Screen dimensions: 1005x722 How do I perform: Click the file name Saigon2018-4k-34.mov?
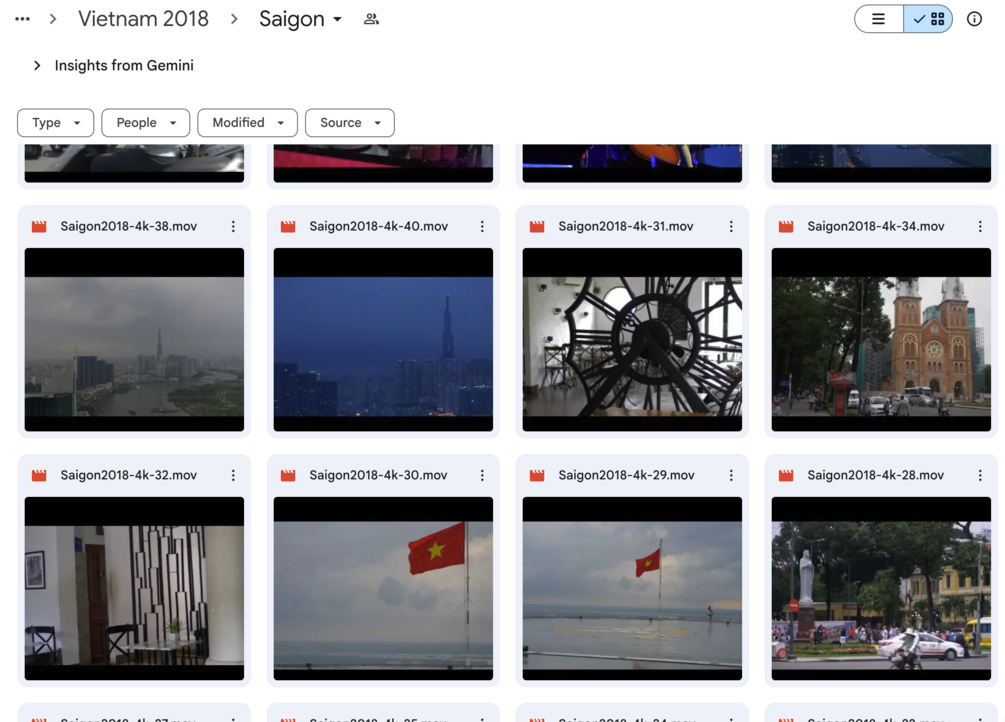876,226
